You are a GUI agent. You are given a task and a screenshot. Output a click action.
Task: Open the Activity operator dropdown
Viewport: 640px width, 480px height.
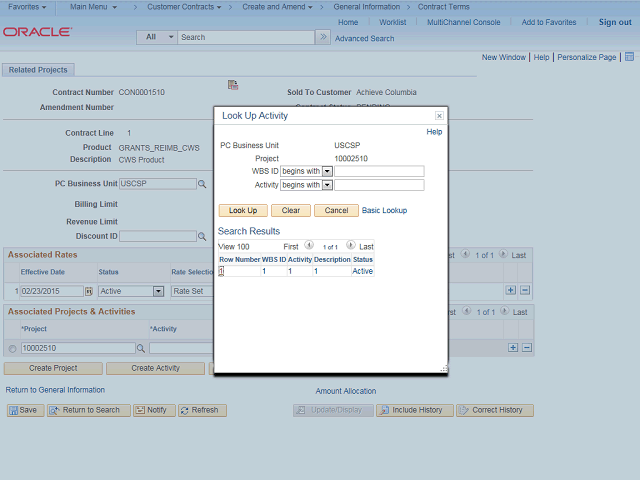(327, 185)
